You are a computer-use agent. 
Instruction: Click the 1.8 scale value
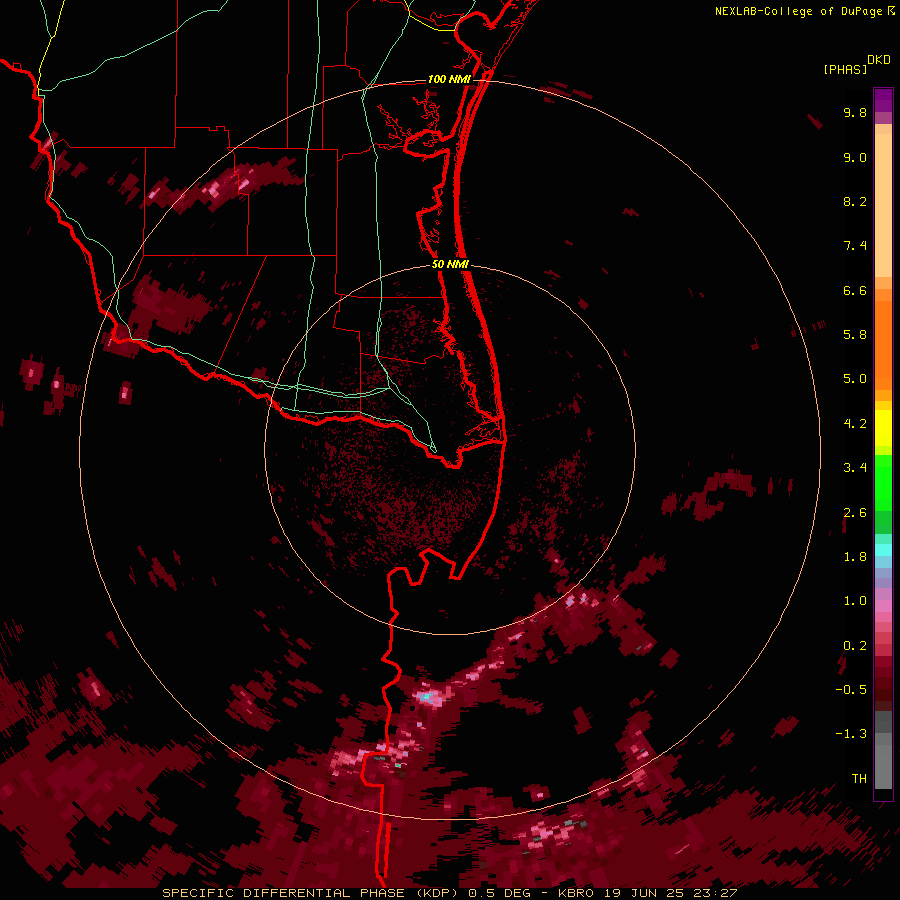855,557
